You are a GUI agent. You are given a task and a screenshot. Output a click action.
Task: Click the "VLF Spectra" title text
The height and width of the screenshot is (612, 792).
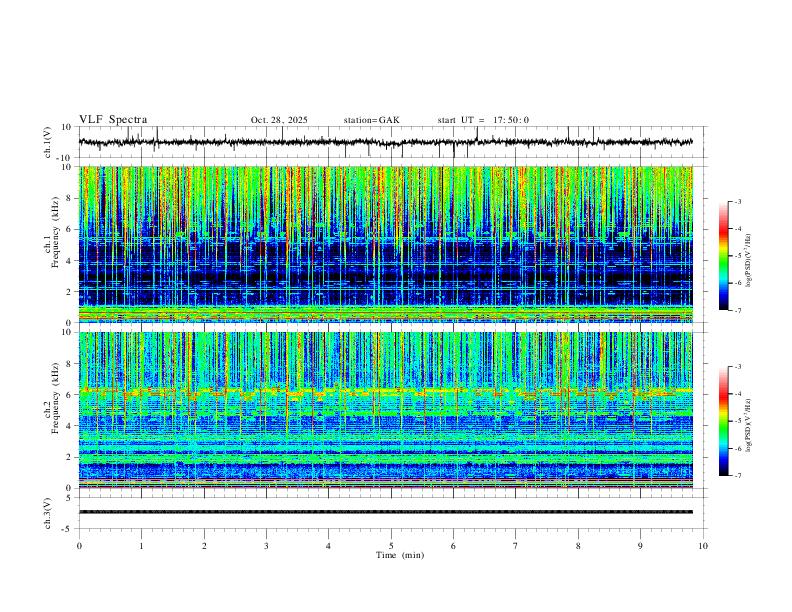tap(113, 119)
